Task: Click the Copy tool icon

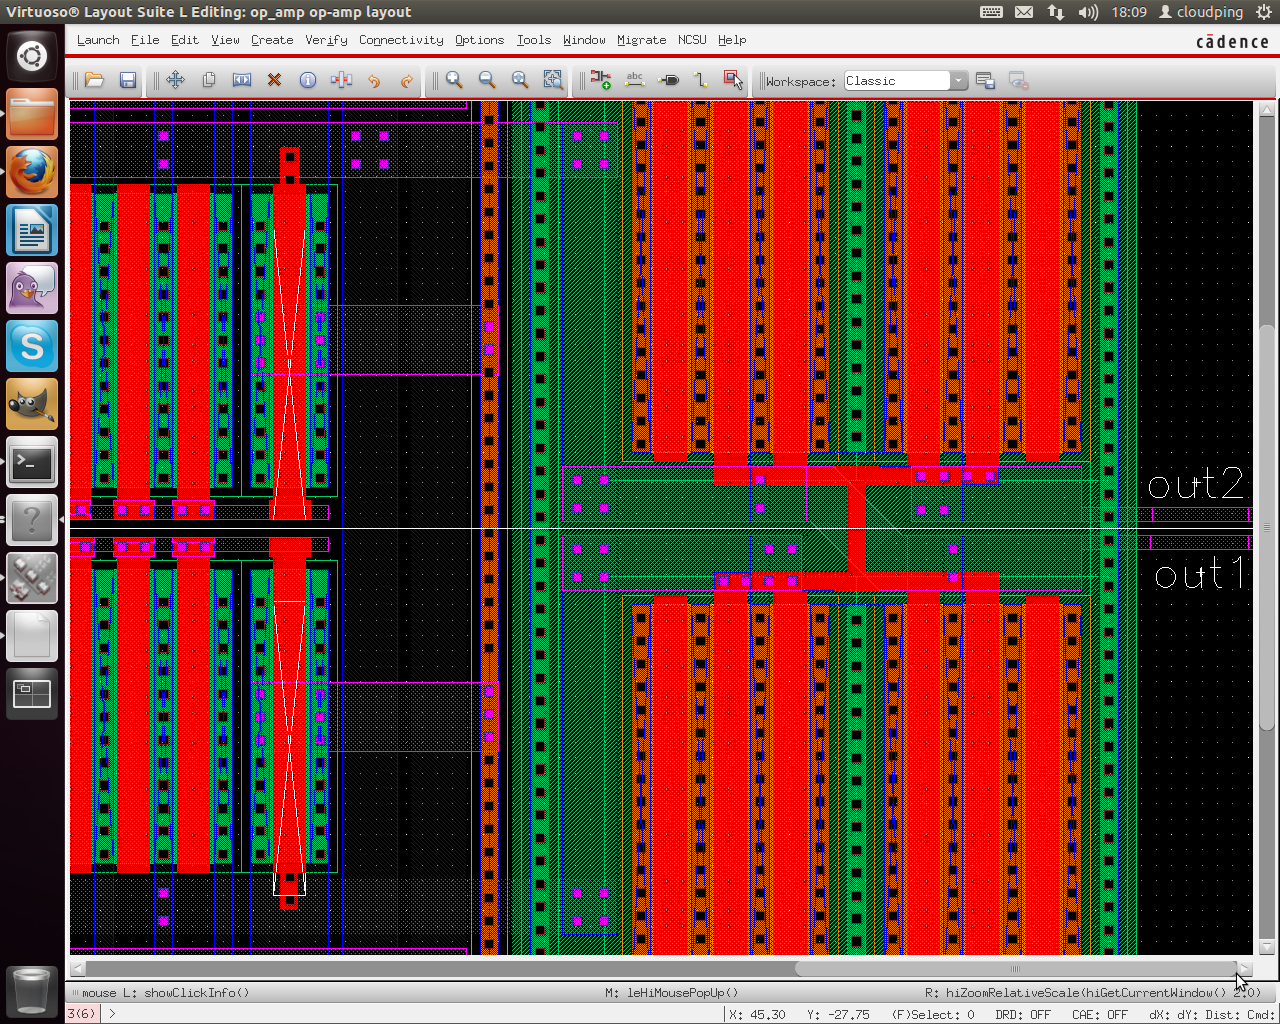Action: click(x=209, y=80)
